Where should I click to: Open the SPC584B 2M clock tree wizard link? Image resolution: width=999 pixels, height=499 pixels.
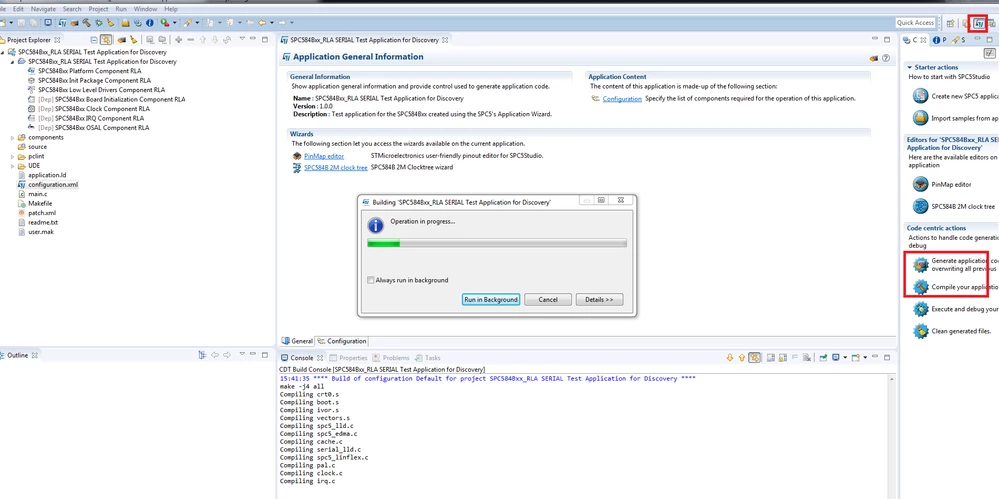tap(336, 168)
